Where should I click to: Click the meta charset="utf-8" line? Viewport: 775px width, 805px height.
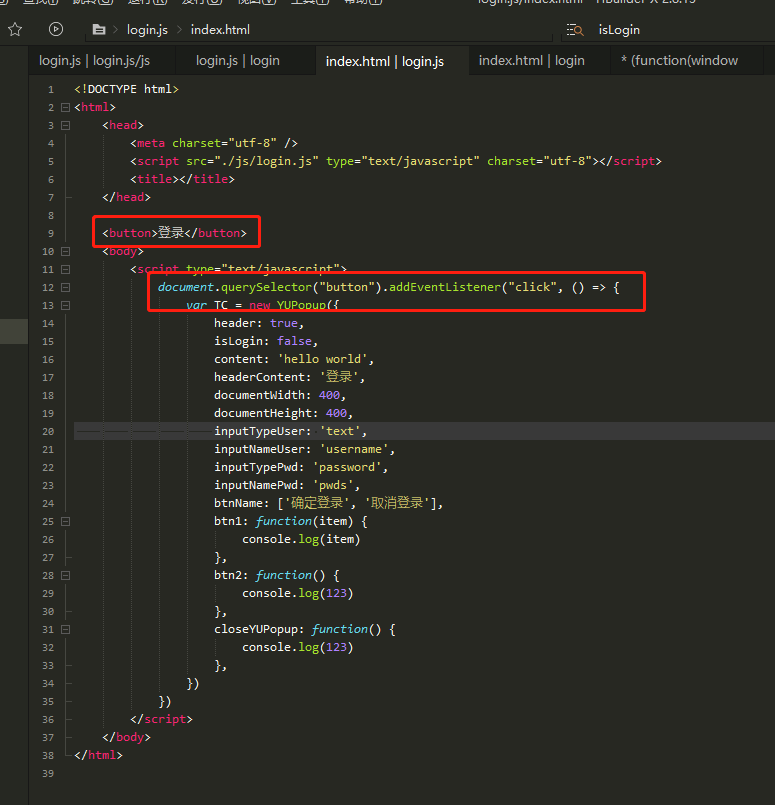pos(214,143)
